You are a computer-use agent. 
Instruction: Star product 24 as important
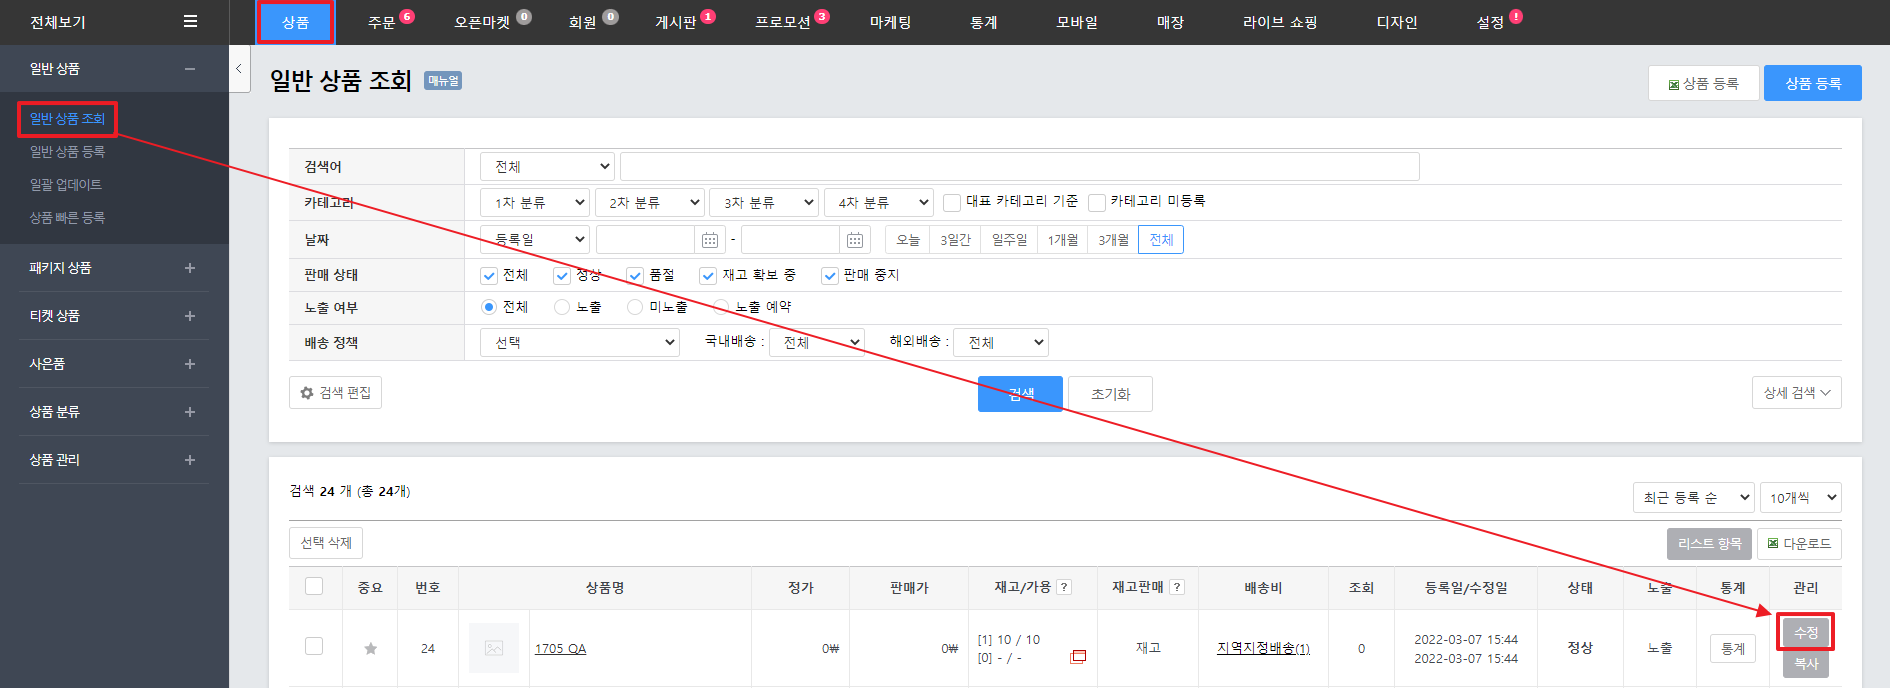[x=371, y=649]
